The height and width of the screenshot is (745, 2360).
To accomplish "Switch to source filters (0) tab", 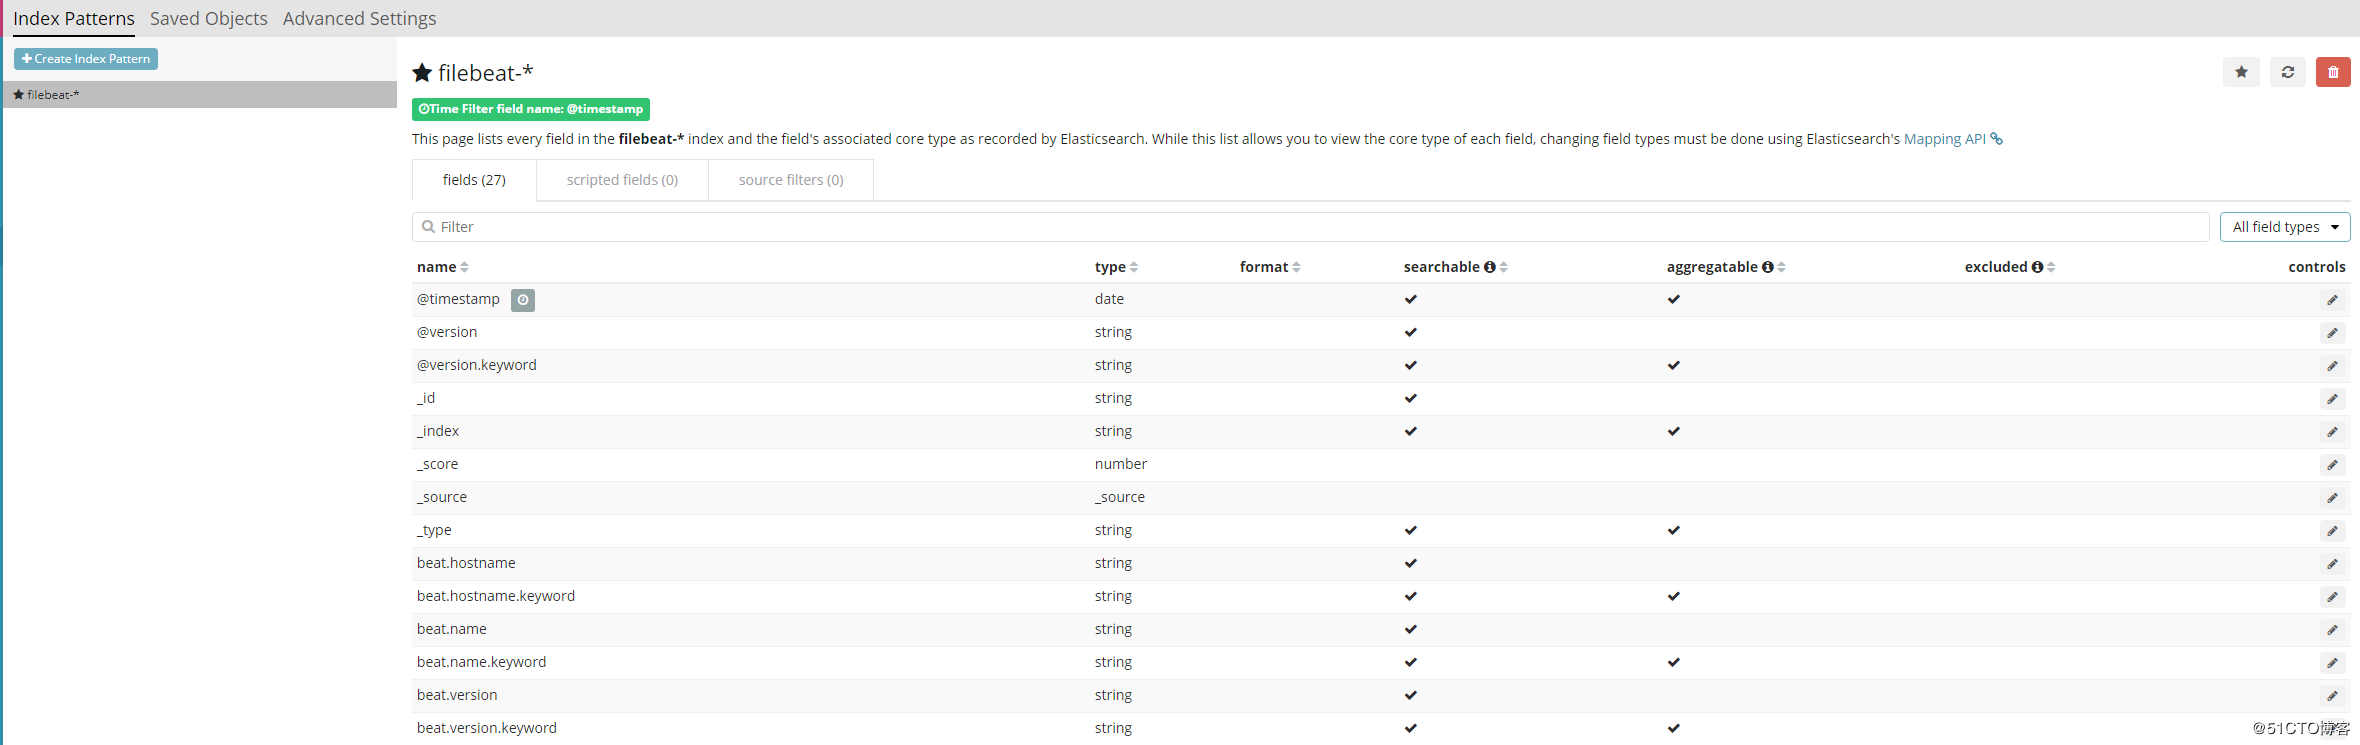I will tap(791, 180).
